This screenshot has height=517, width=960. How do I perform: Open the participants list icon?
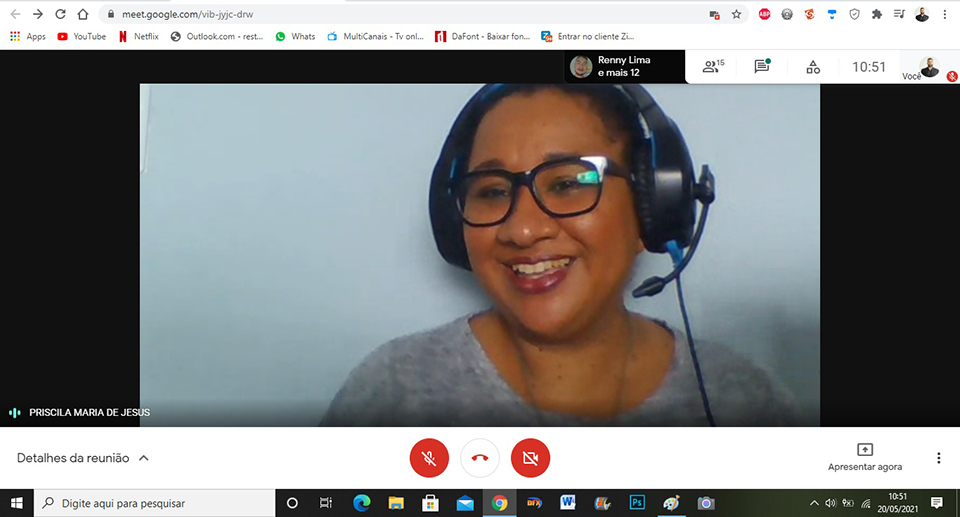click(x=712, y=67)
